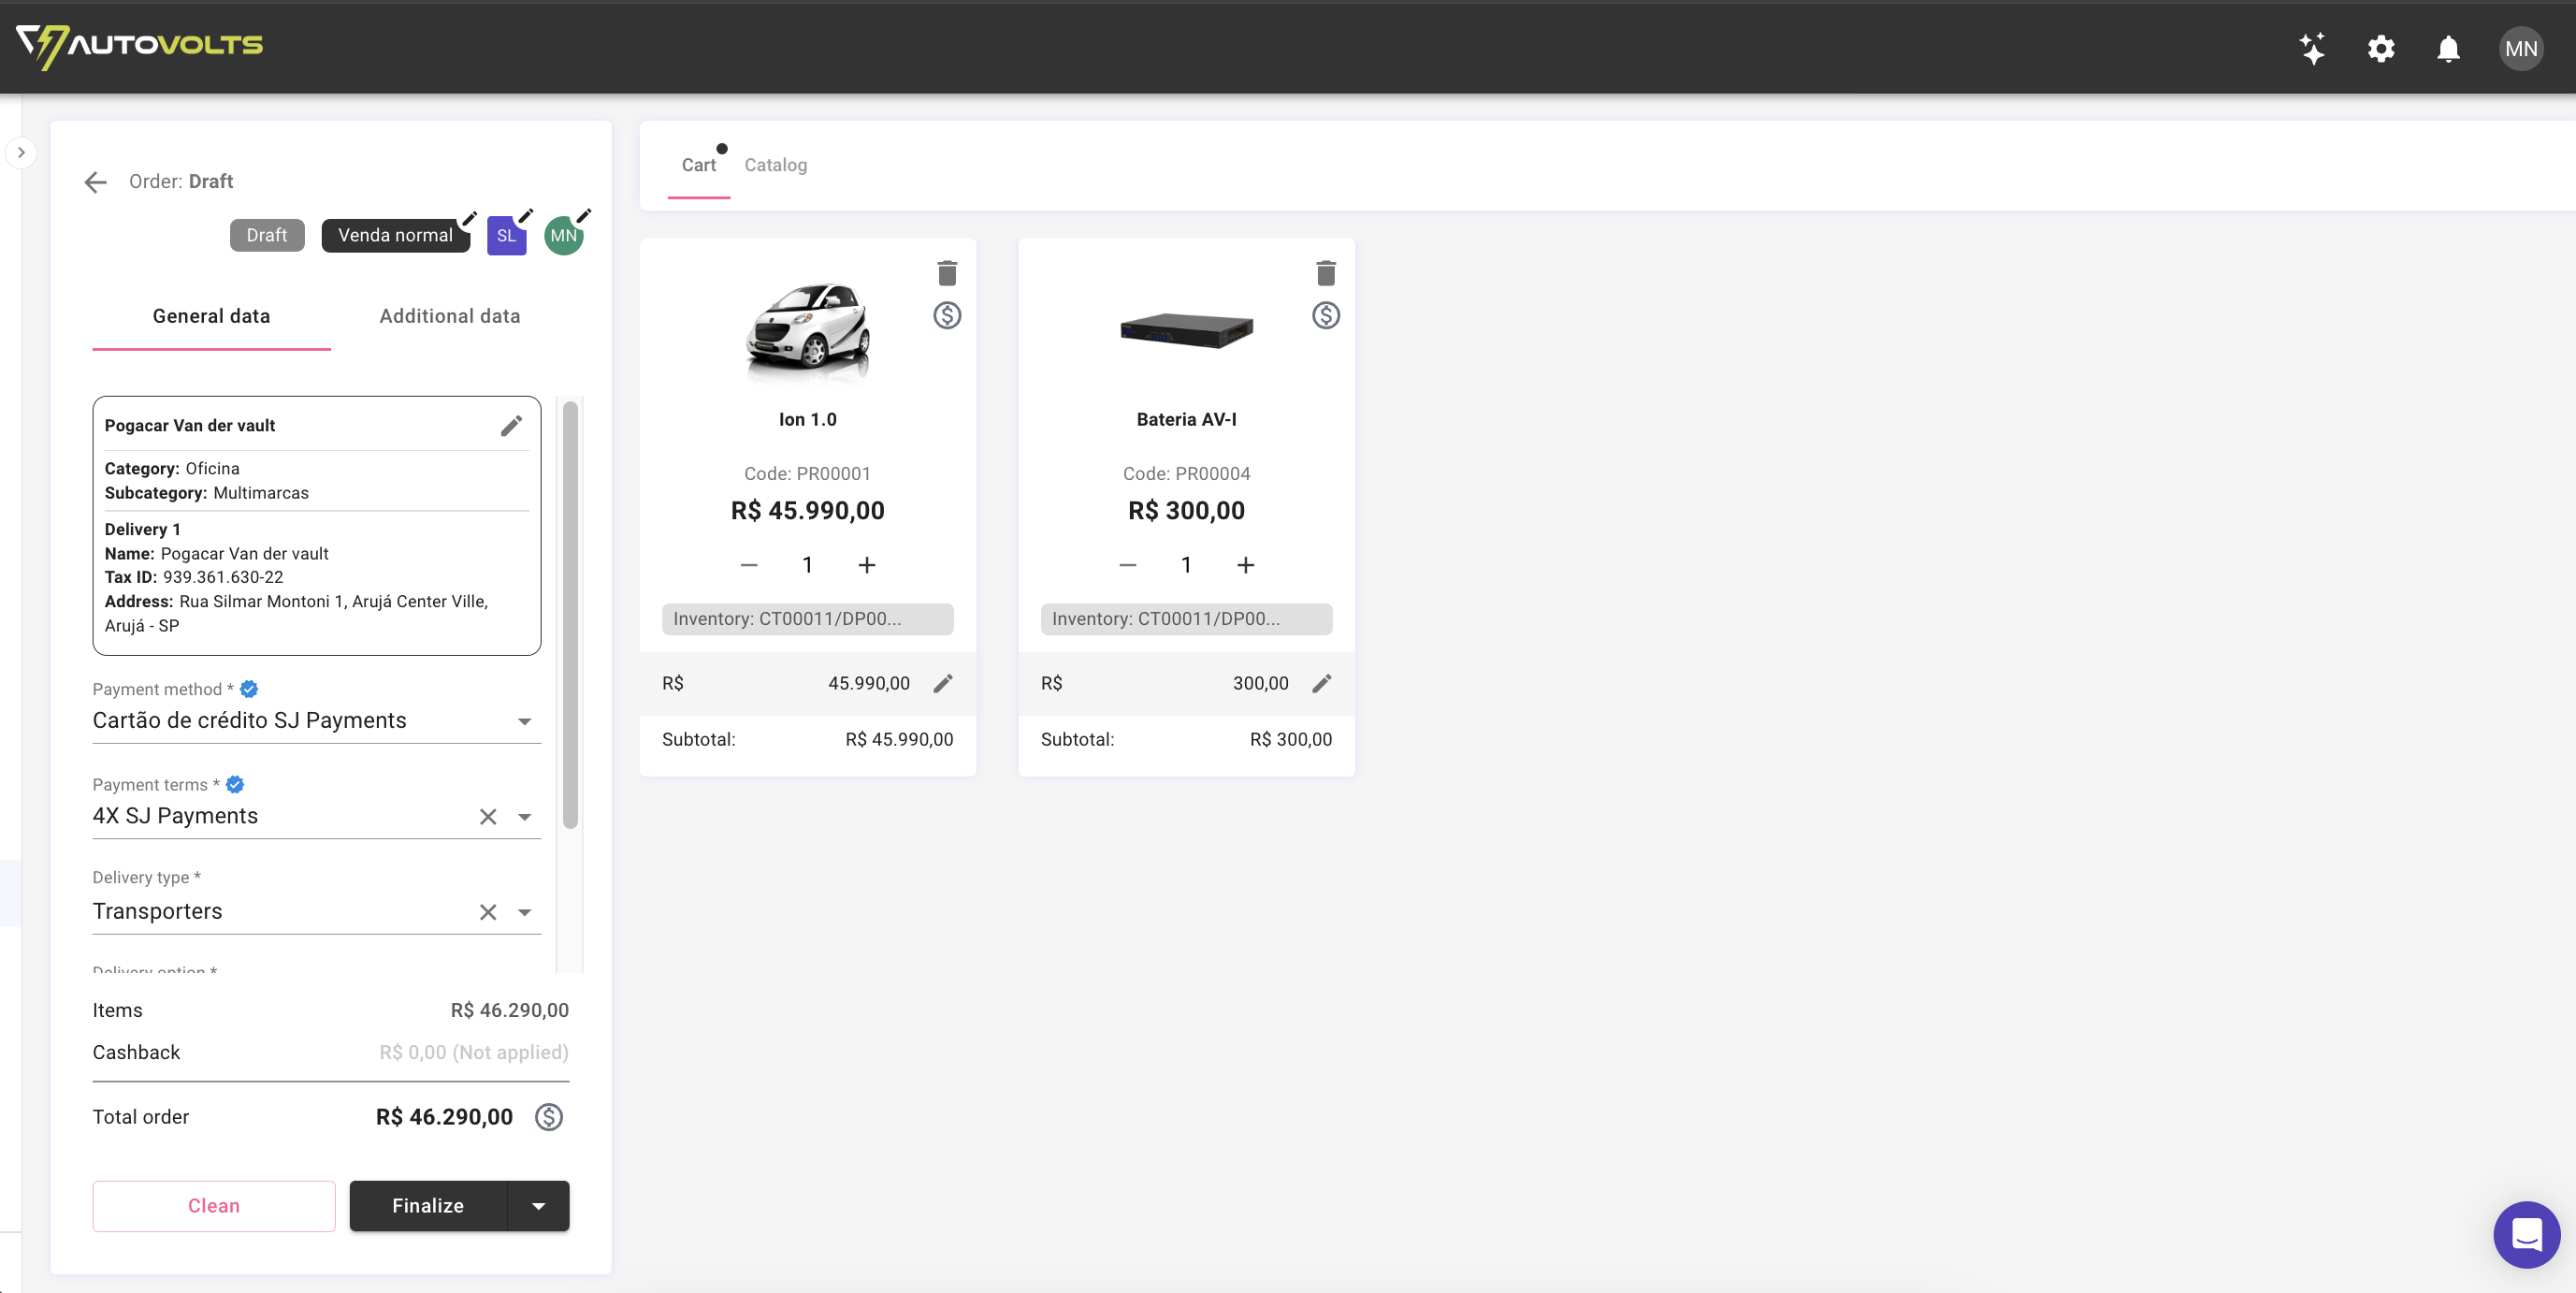Viewport: 2576px width, 1293px height.
Task: Increase the Bateria AV-I quantity
Action: click(x=1246, y=564)
